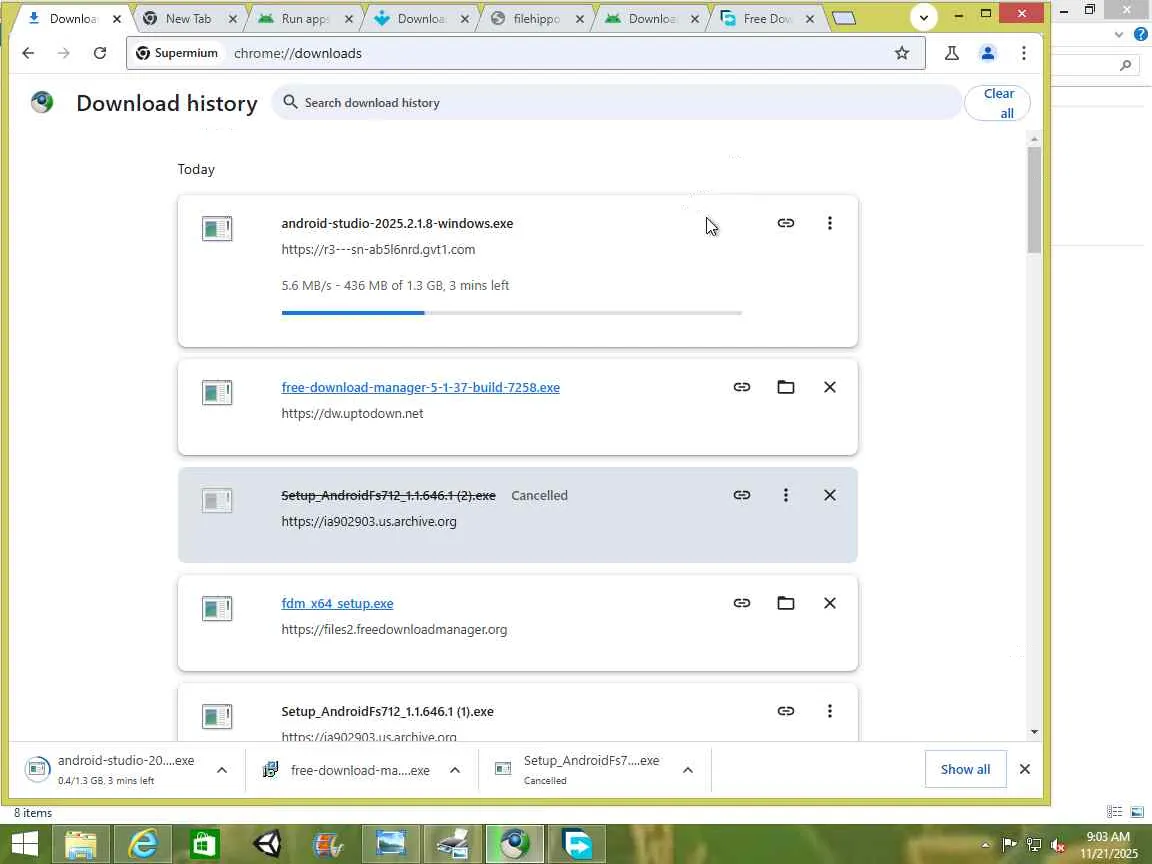Copy download link for free-download-manager-5-1-37 file
This screenshot has width=1152, height=864.
coord(741,386)
